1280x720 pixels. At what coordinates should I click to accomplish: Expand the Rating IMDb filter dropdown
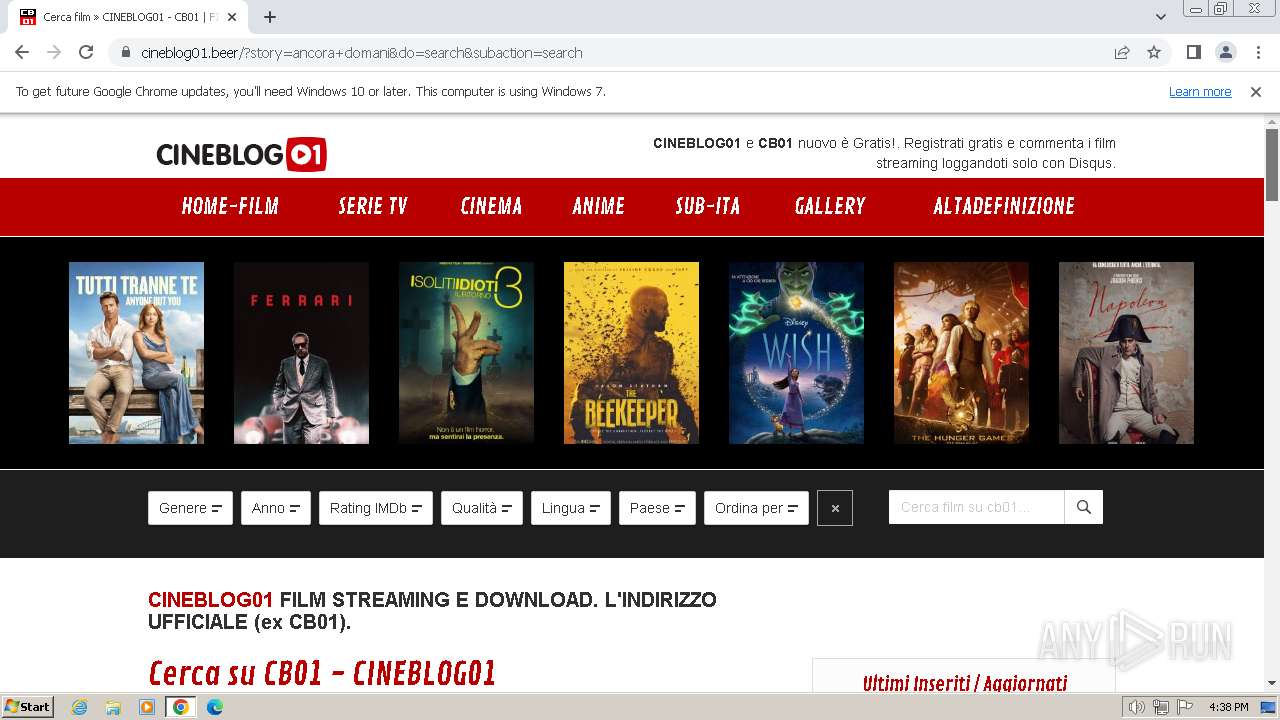pos(376,508)
